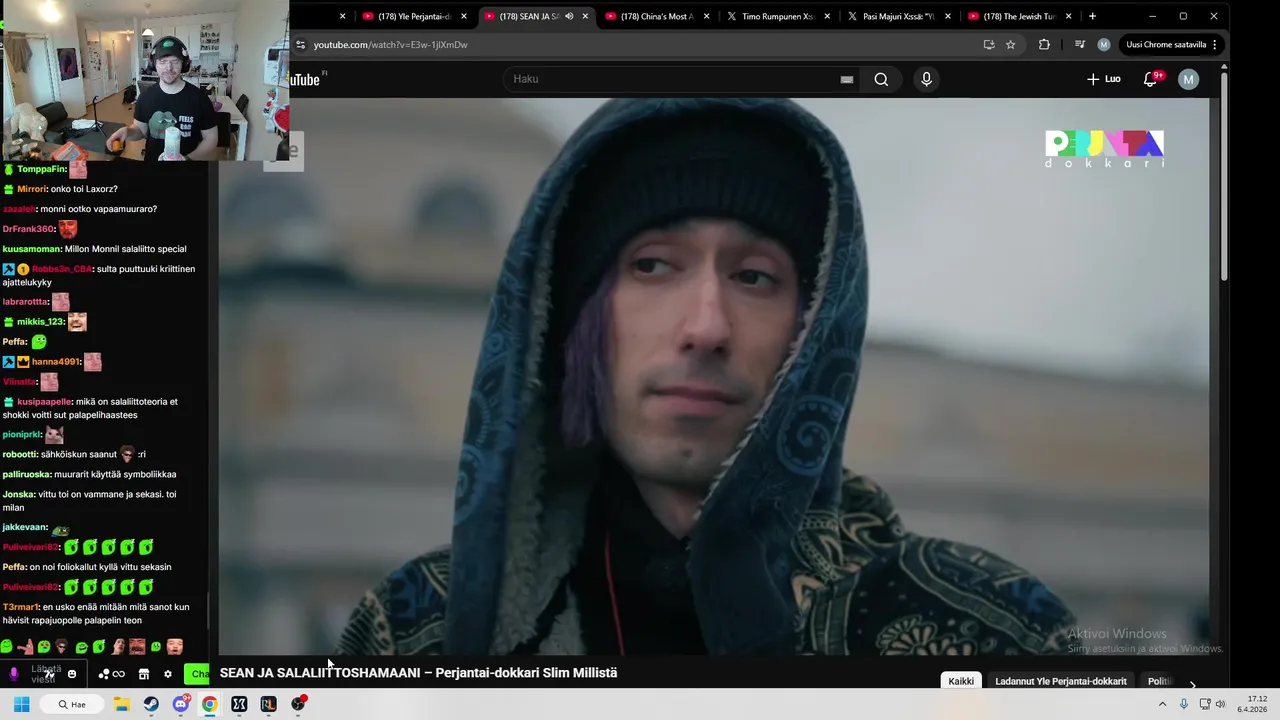Click username kuusamoman in chat

[32, 249]
